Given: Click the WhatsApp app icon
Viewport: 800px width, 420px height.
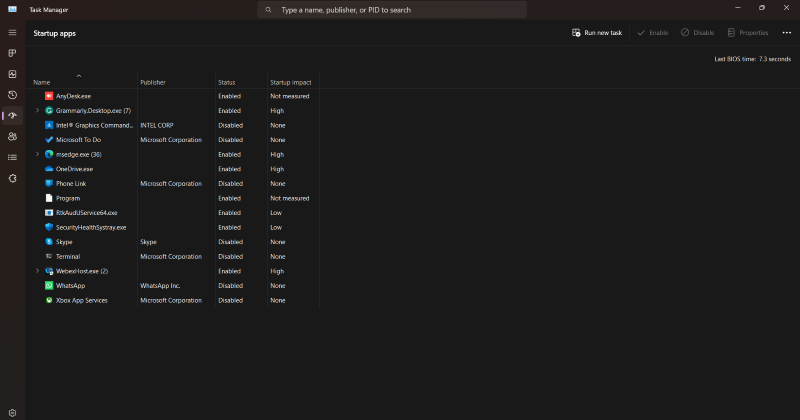Looking at the screenshot, I should 49,286.
